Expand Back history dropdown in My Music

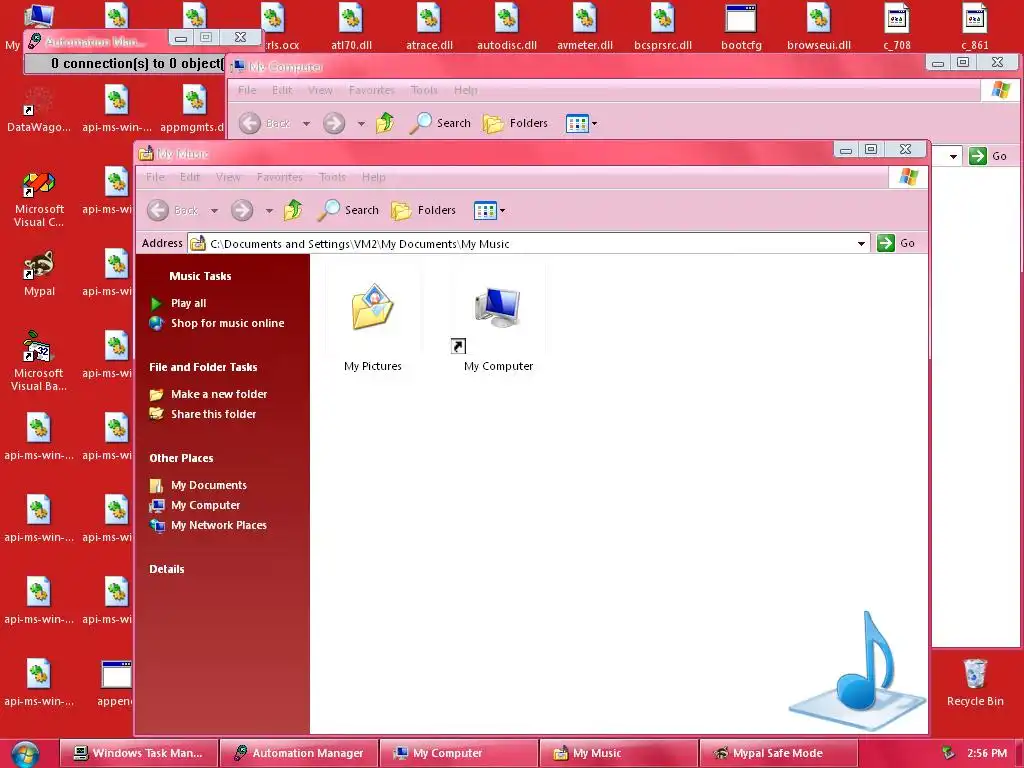coord(214,211)
